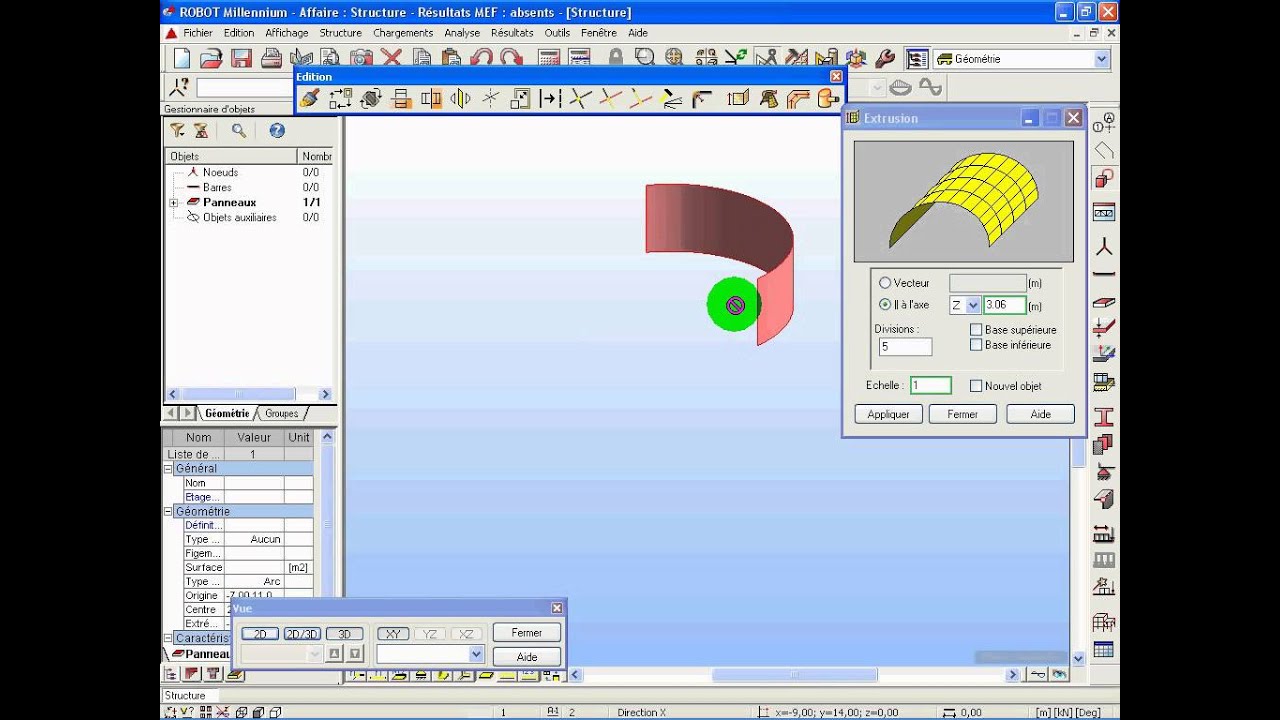Click the node icon in the right sidebar
Image resolution: width=1280 pixels, height=720 pixels.
pos(1104,246)
